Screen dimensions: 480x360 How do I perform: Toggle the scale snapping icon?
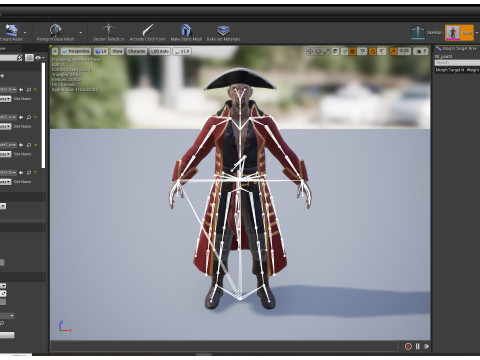coord(393,51)
